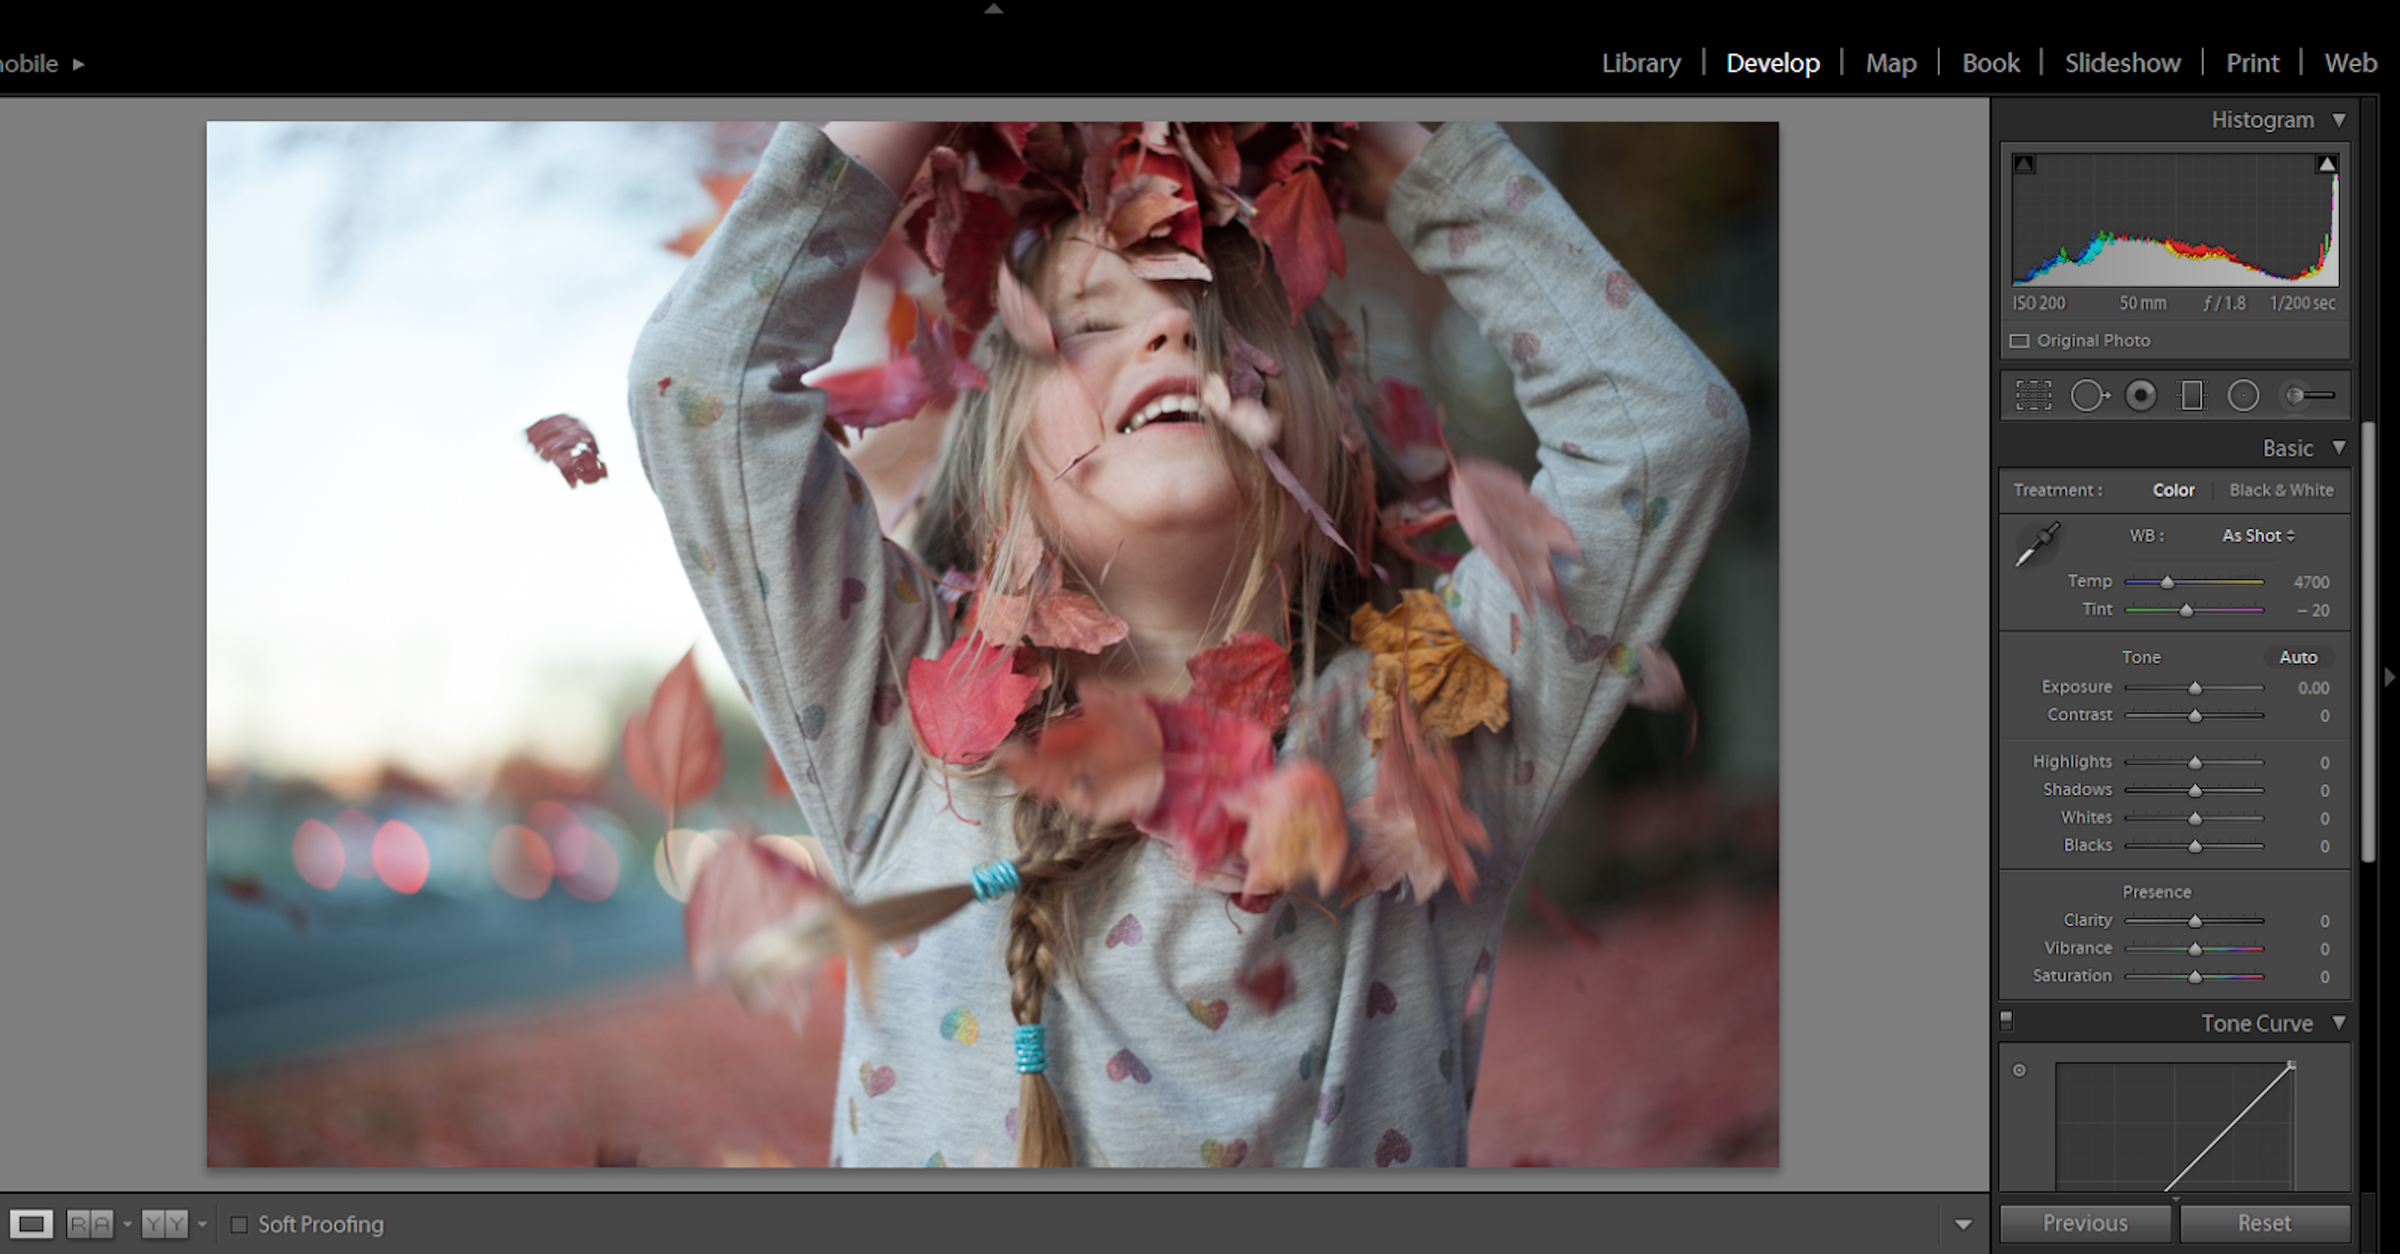Activate the Tone Curve targeted adjustment tool
The height and width of the screenshot is (1254, 2400).
click(2019, 1070)
